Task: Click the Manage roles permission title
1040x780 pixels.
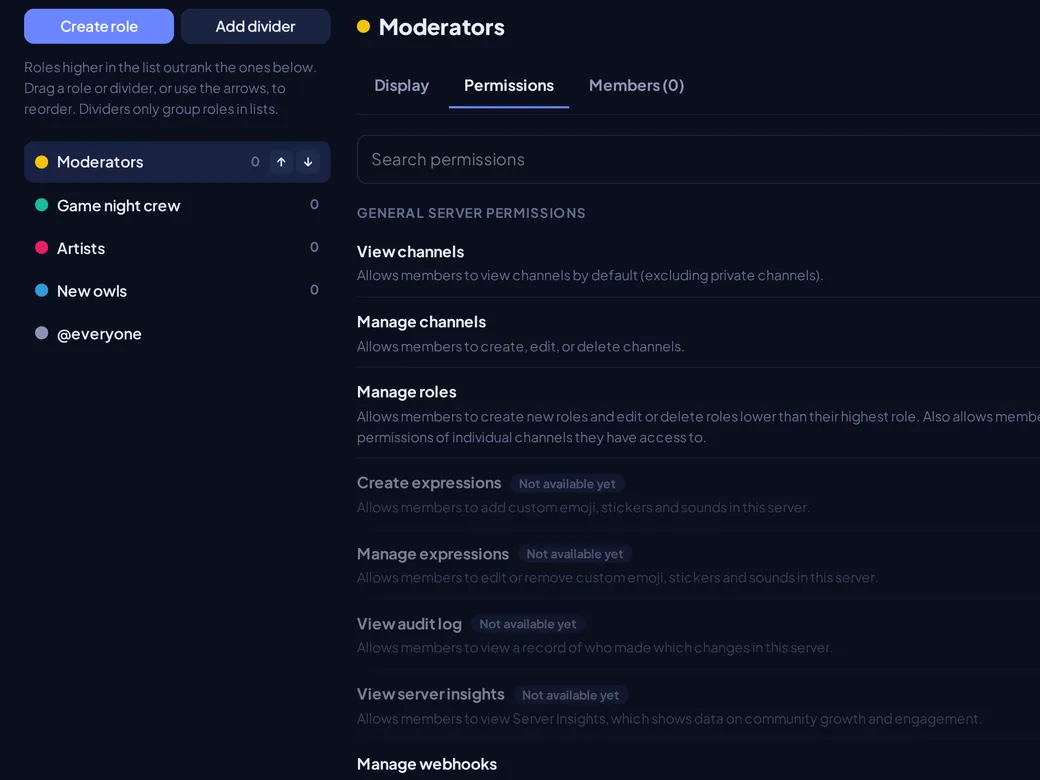Action: click(x=407, y=392)
